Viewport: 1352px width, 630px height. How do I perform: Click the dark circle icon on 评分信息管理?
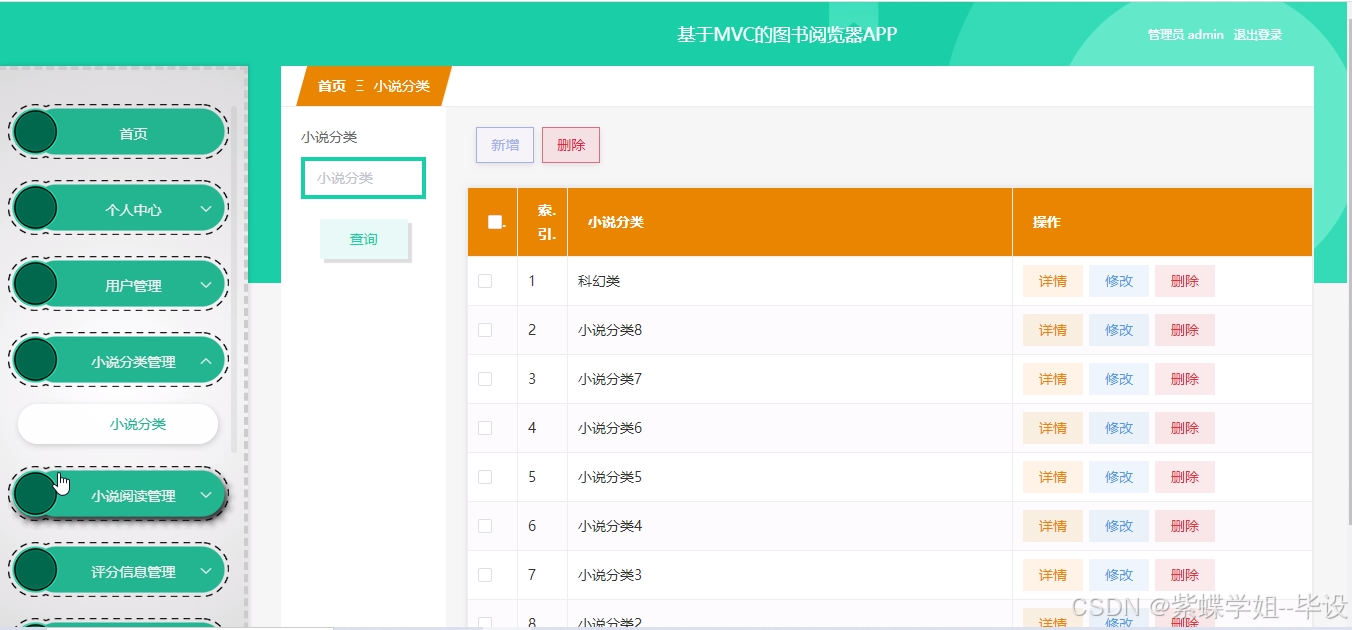click(36, 572)
